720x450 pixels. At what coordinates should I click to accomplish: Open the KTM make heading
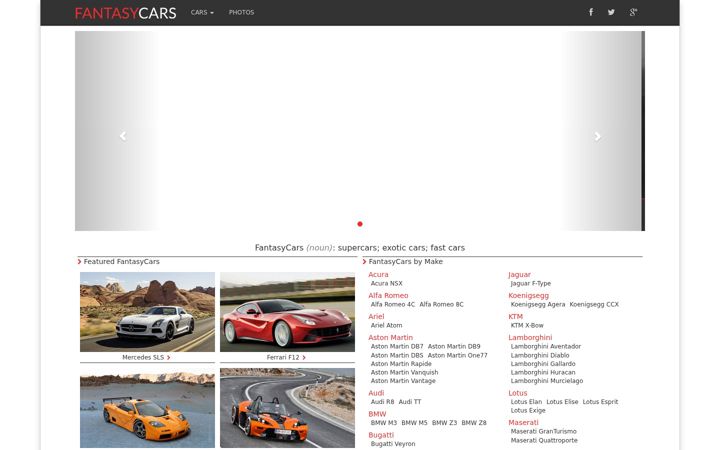pos(516,316)
